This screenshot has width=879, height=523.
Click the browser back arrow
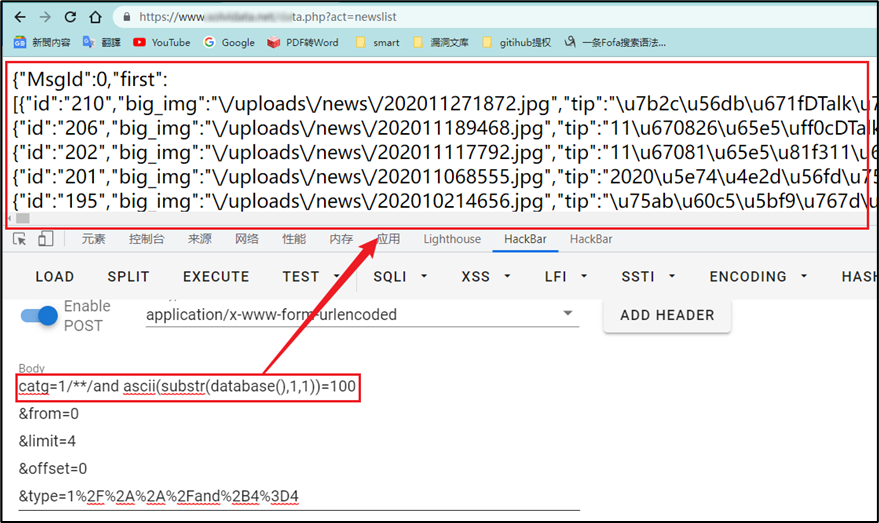(x=20, y=17)
